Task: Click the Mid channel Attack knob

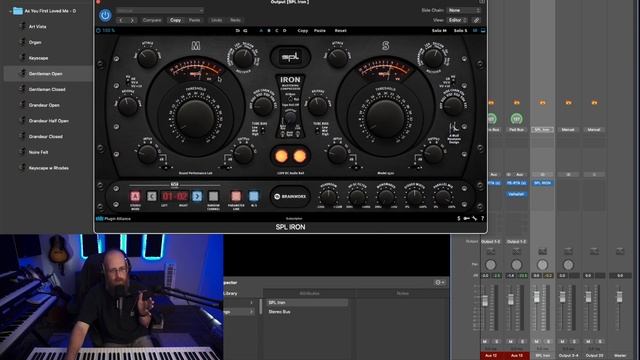Action: pyautogui.click(x=147, y=57)
